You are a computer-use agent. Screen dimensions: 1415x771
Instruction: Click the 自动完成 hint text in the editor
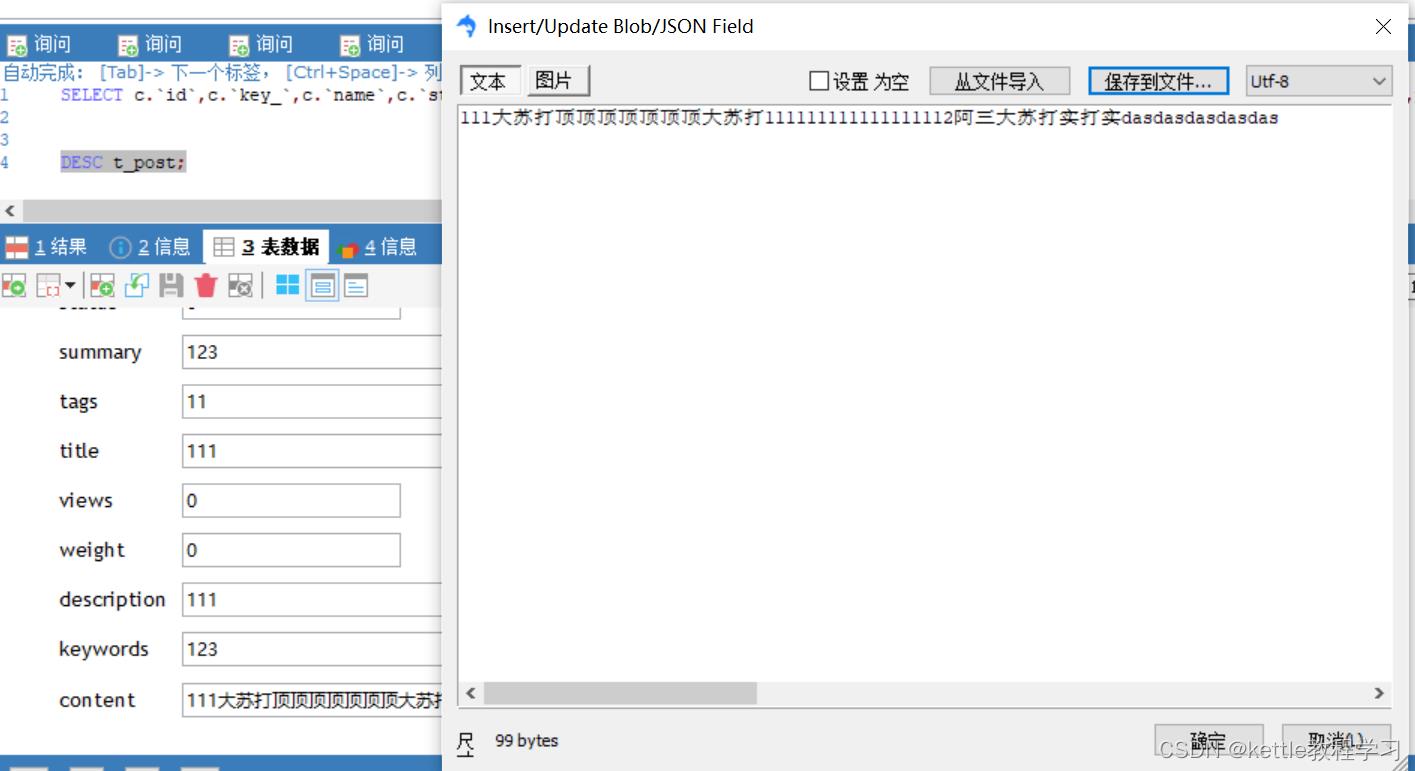(221, 72)
